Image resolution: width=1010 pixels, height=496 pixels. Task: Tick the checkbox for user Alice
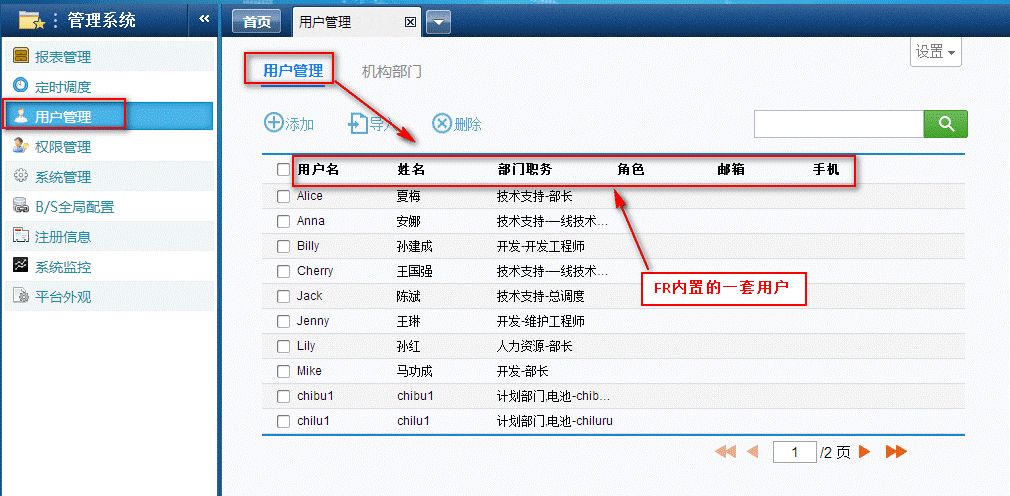coord(283,196)
